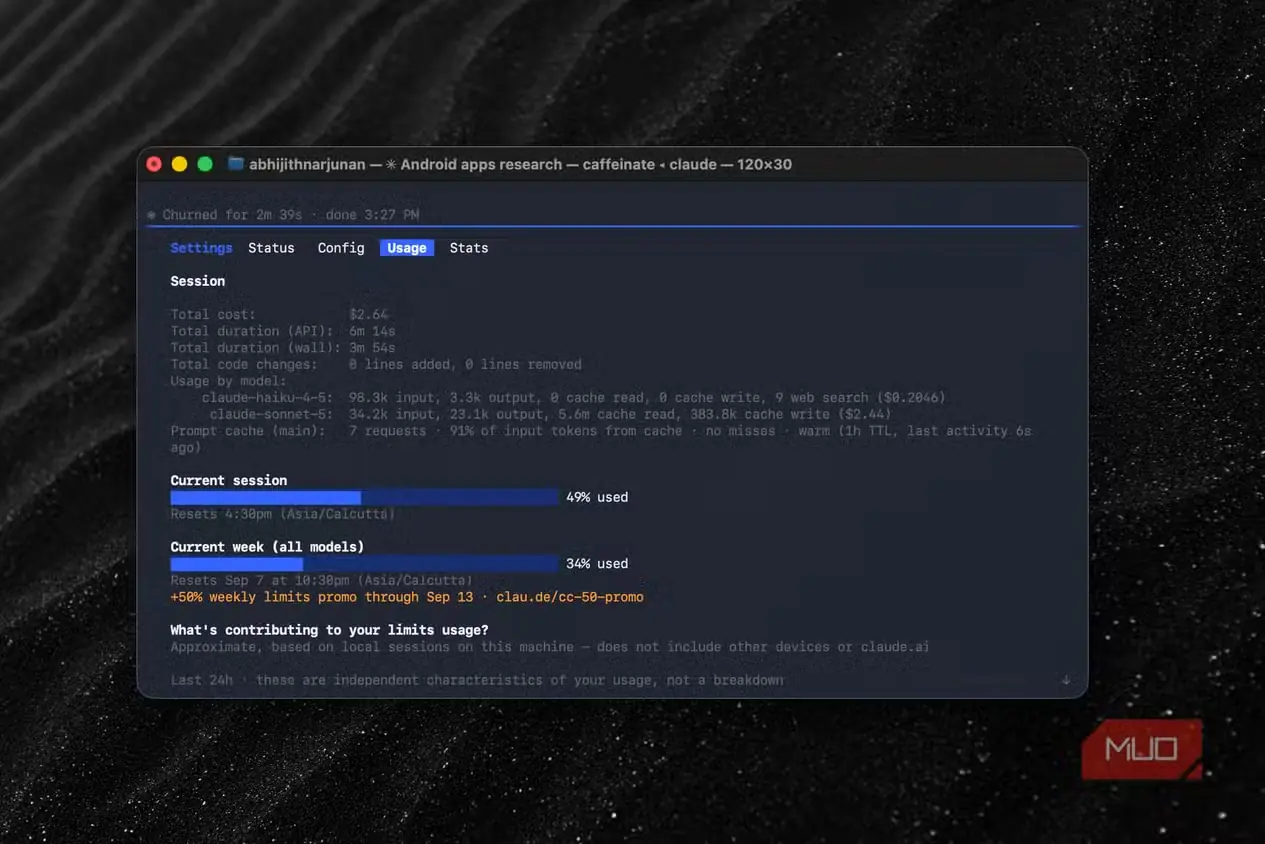Switch to the Stats tab
This screenshot has width=1265, height=844.
tap(469, 248)
